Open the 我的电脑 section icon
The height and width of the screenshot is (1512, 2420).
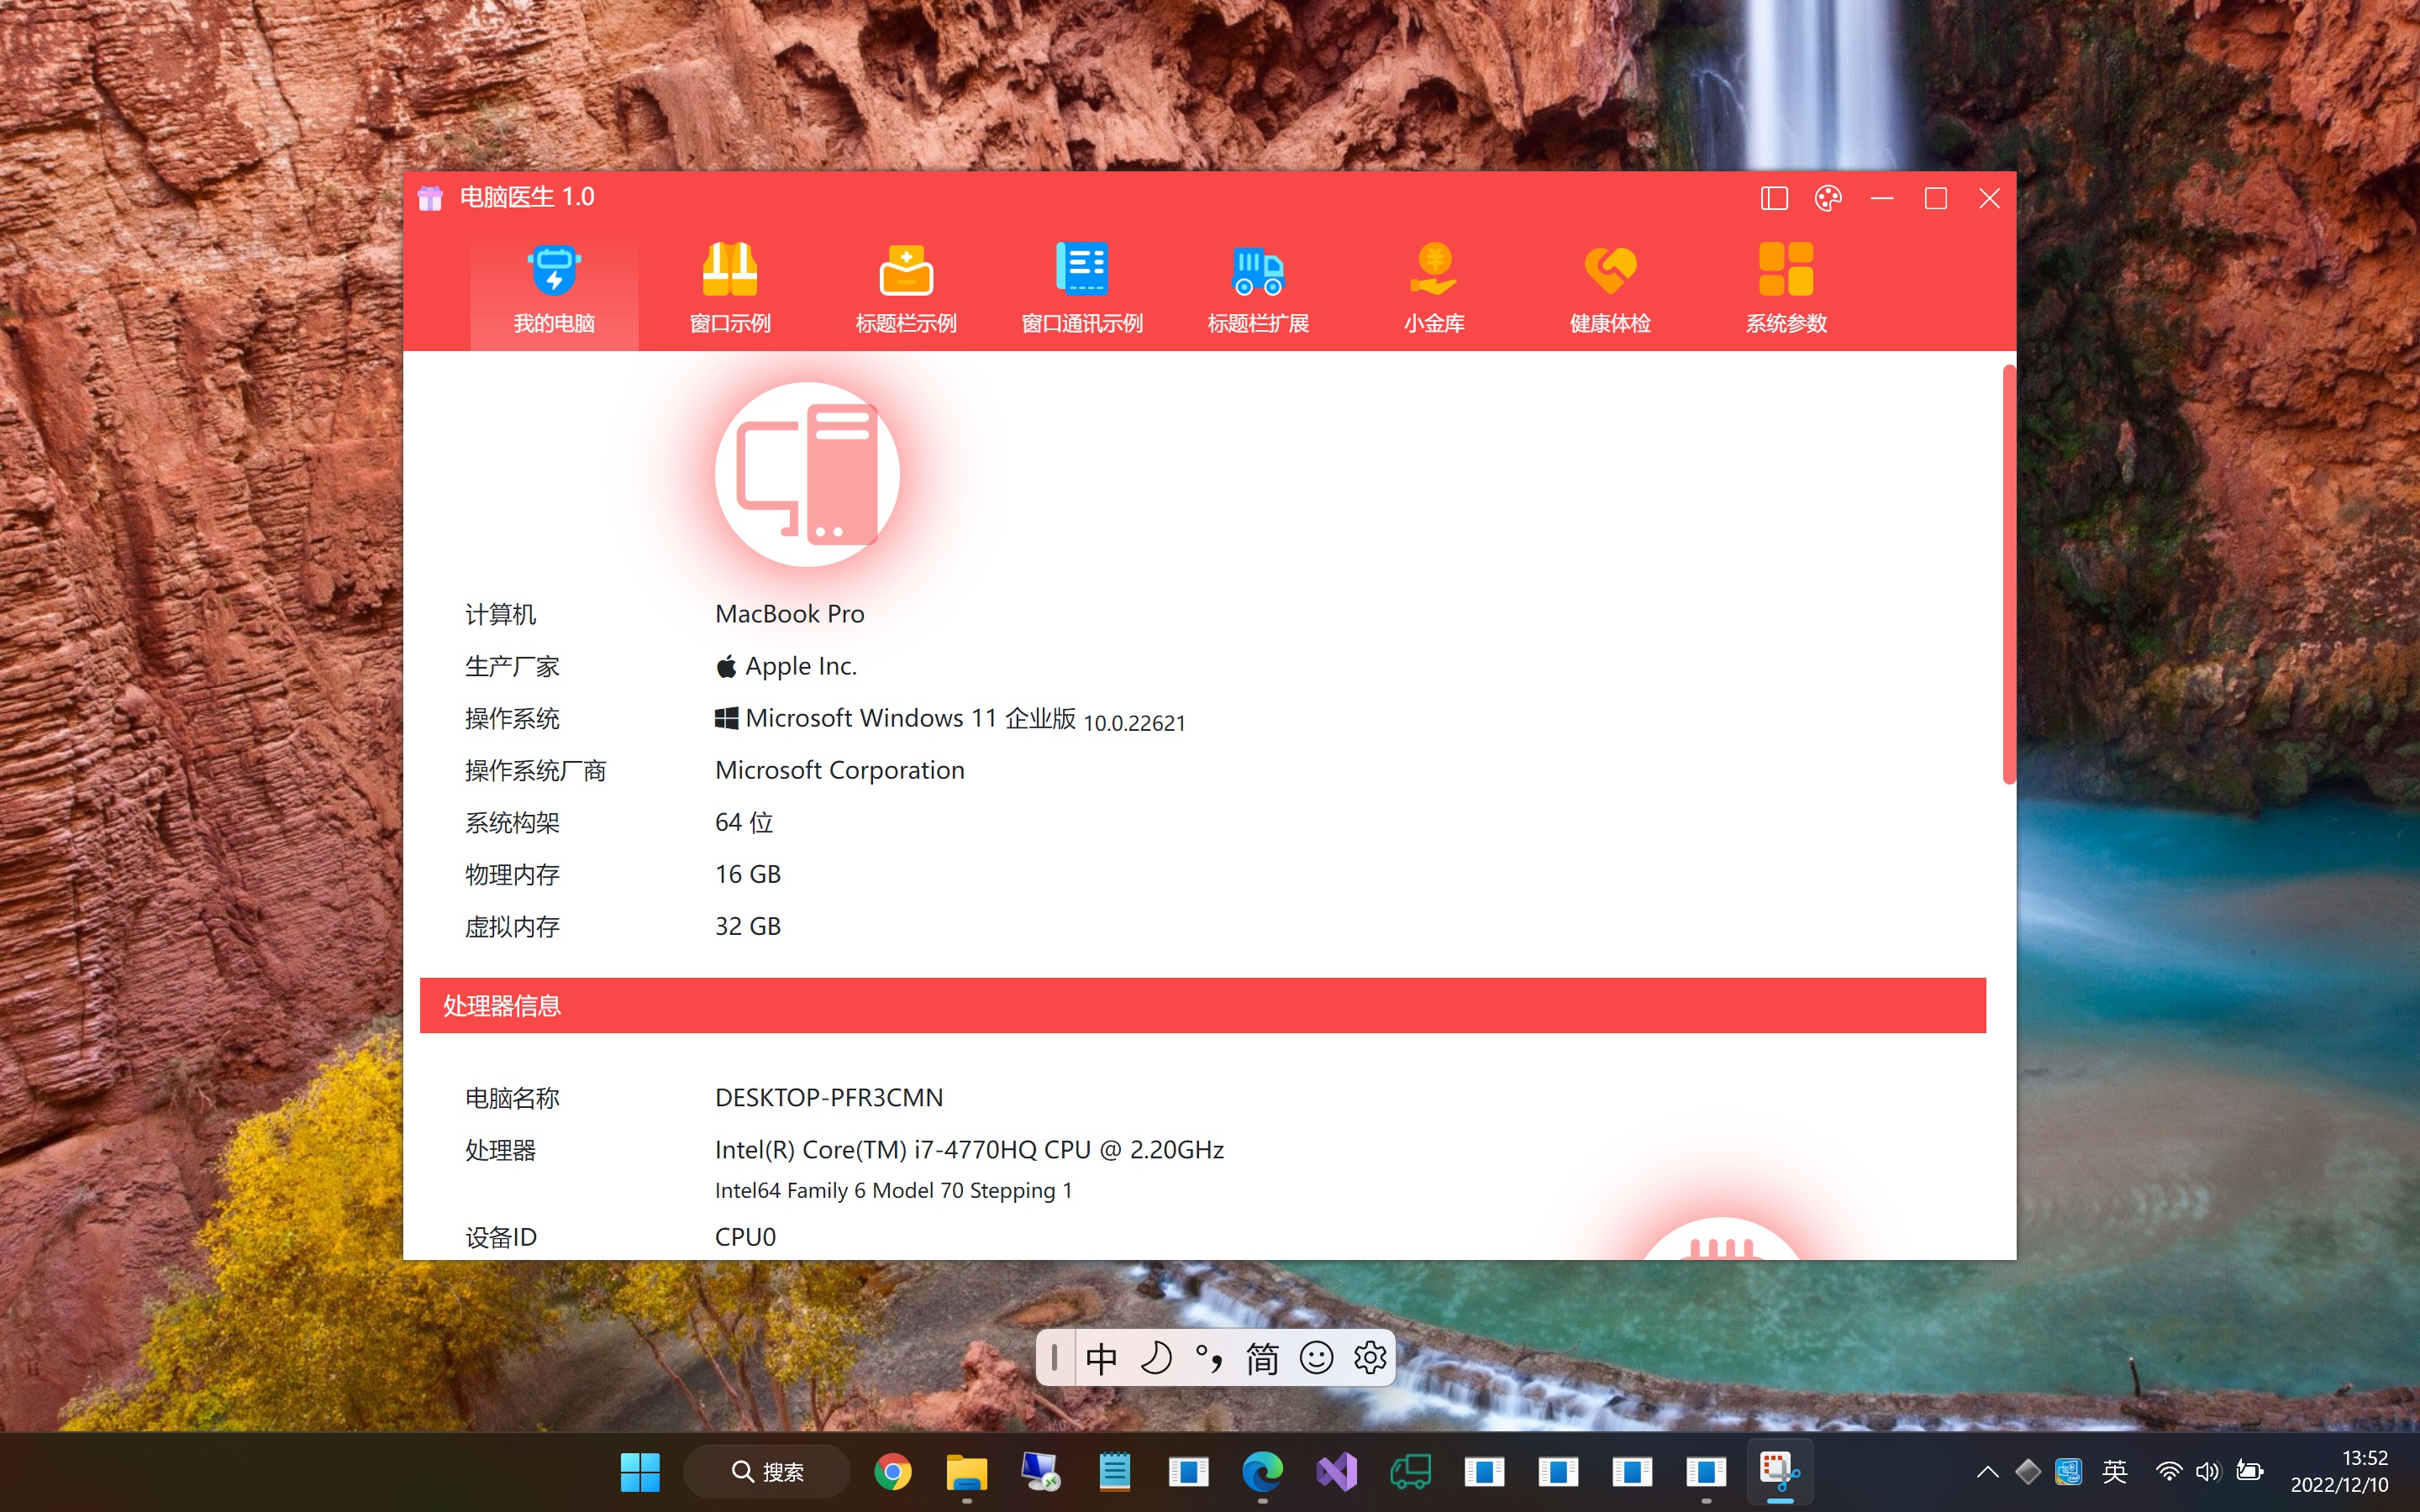click(554, 270)
